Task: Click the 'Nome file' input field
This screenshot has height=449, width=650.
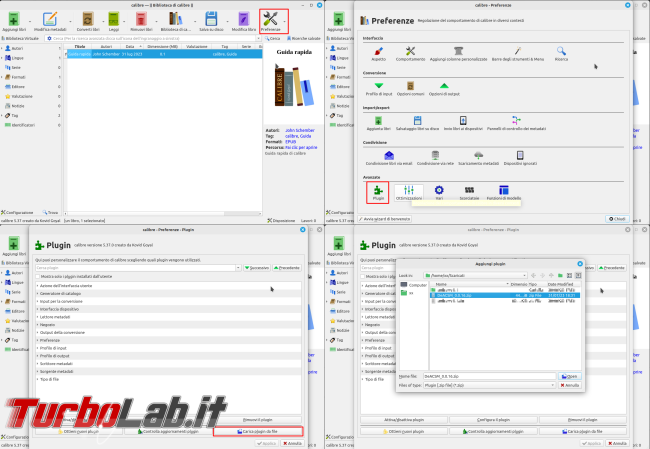Action: [x=489, y=376]
